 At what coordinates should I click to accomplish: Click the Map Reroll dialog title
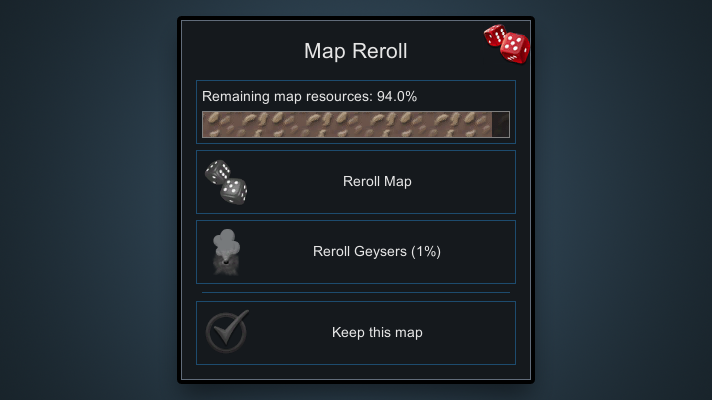click(x=356, y=51)
